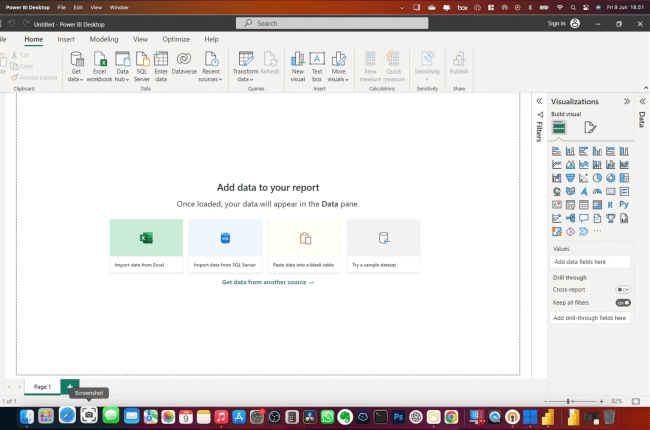
Task: Select the Python visual
Action: tap(624, 205)
